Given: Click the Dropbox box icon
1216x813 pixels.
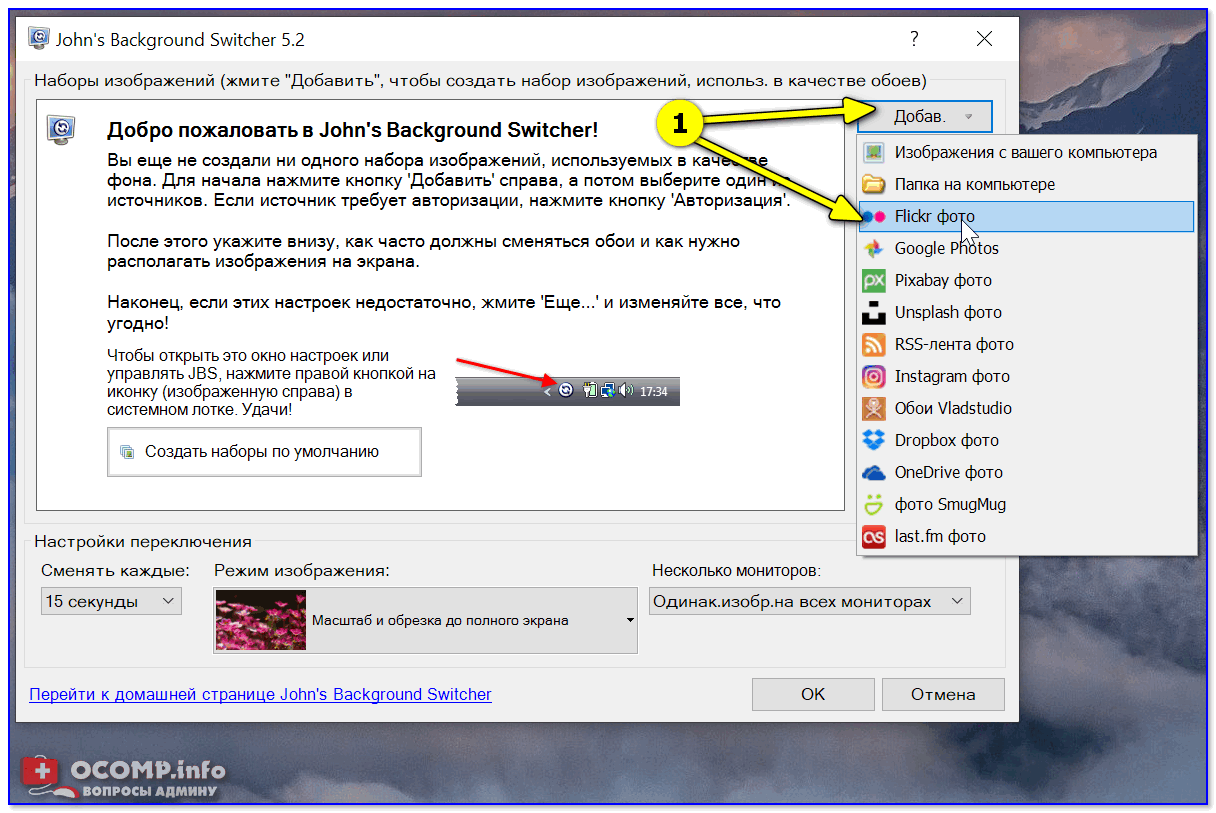Looking at the screenshot, I should [874, 440].
